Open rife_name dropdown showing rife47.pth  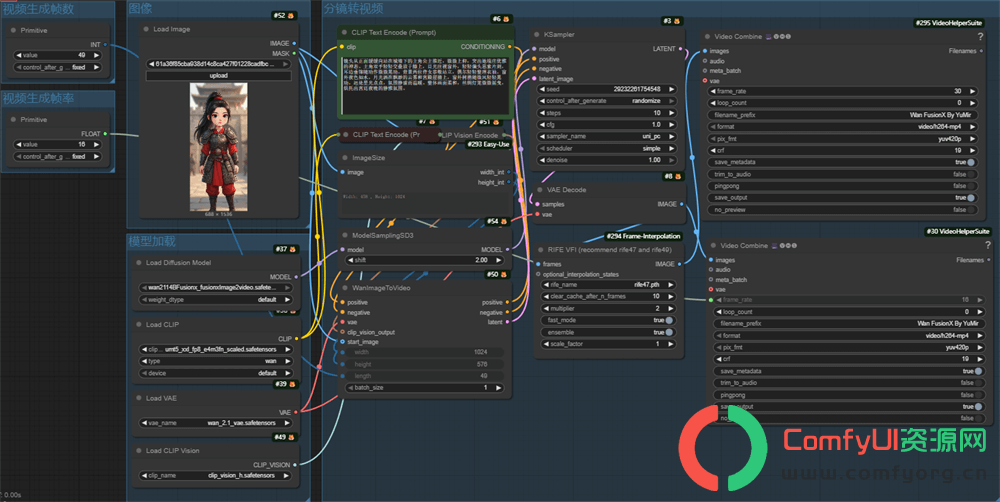pyautogui.click(x=608, y=284)
